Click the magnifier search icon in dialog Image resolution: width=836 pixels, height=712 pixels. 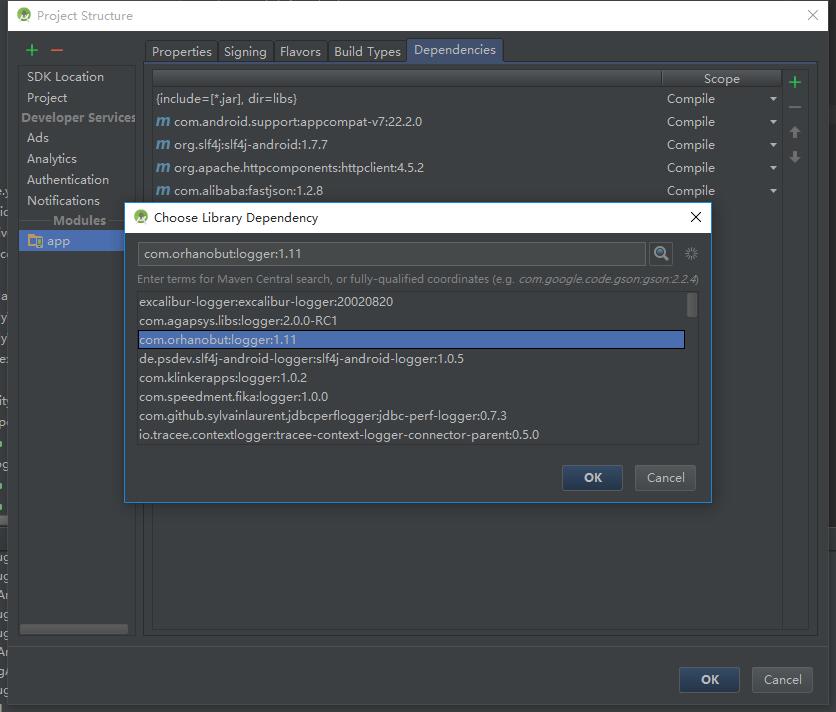click(661, 254)
